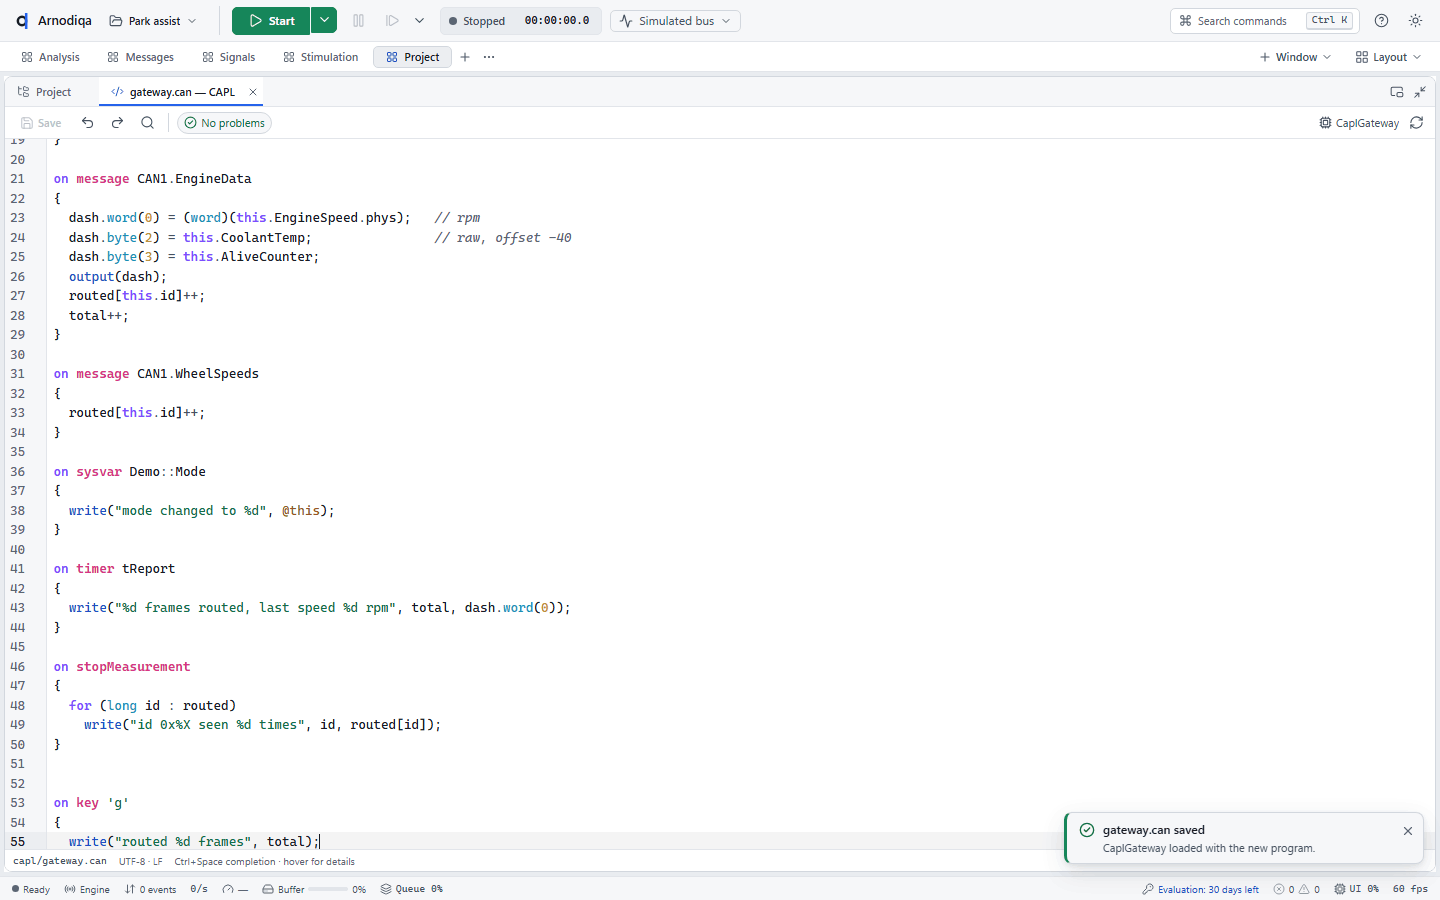This screenshot has width=1440, height=900.
Task: Click the No problems status pill
Action: [x=224, y=123]
